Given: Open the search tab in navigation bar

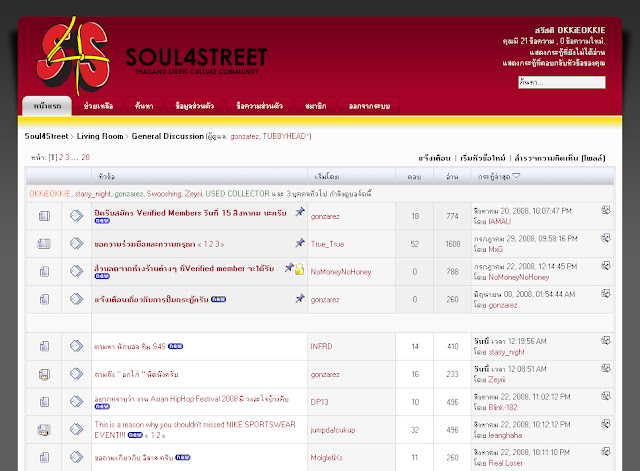Looking at the screenshot, I should click(144, 106).
